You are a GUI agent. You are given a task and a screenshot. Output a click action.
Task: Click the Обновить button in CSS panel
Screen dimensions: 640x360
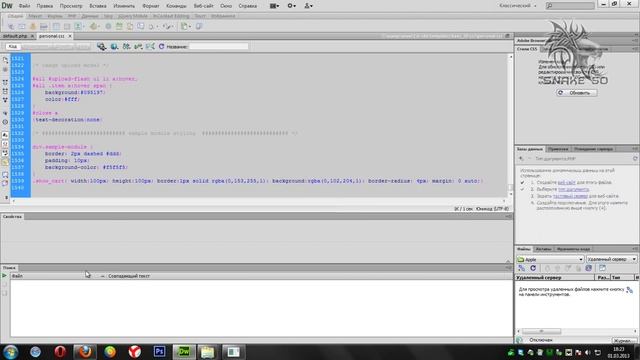point(577,93)
